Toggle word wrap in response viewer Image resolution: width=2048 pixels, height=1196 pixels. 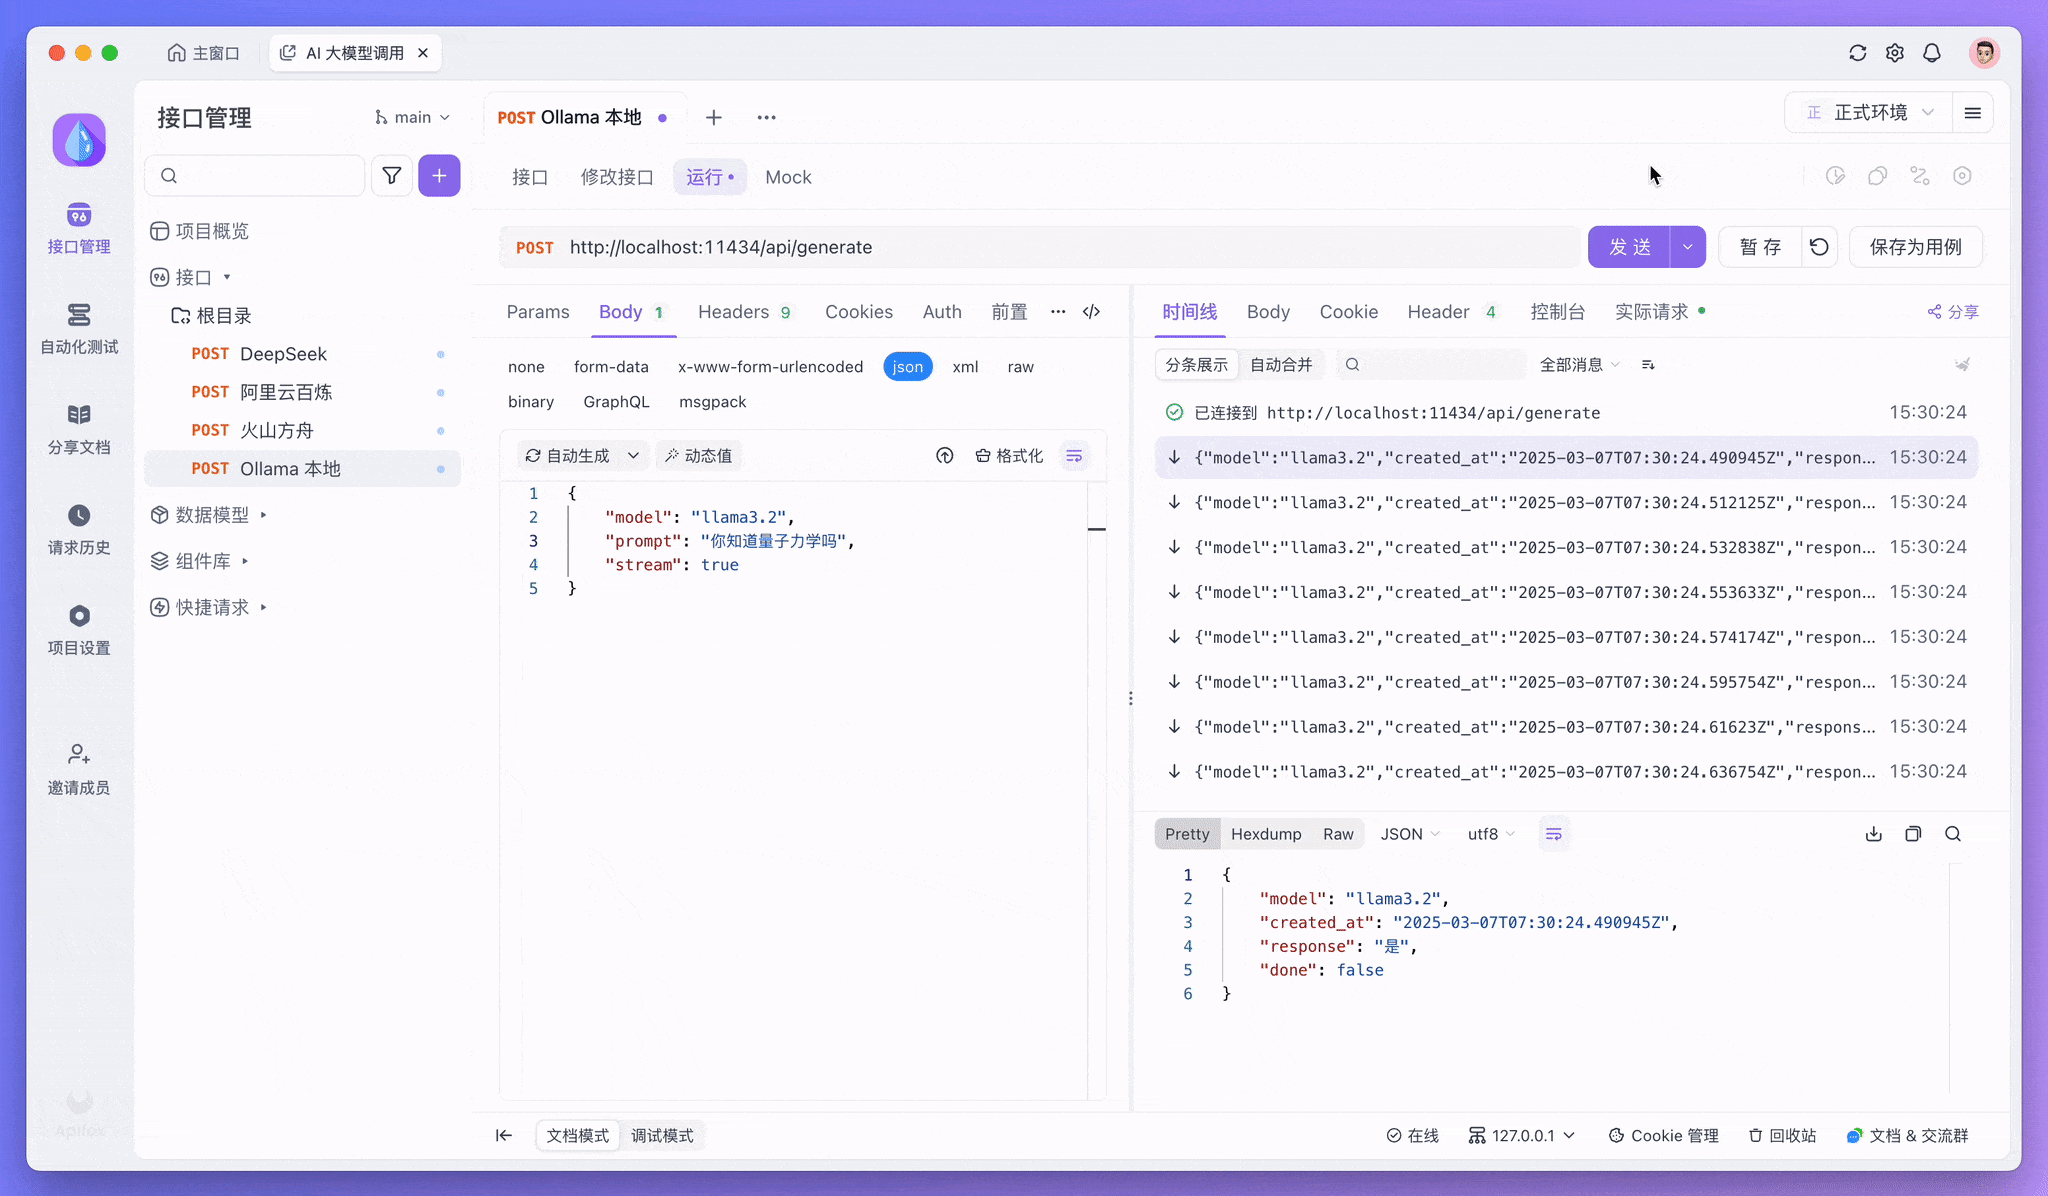click(x=1553, y=834)
